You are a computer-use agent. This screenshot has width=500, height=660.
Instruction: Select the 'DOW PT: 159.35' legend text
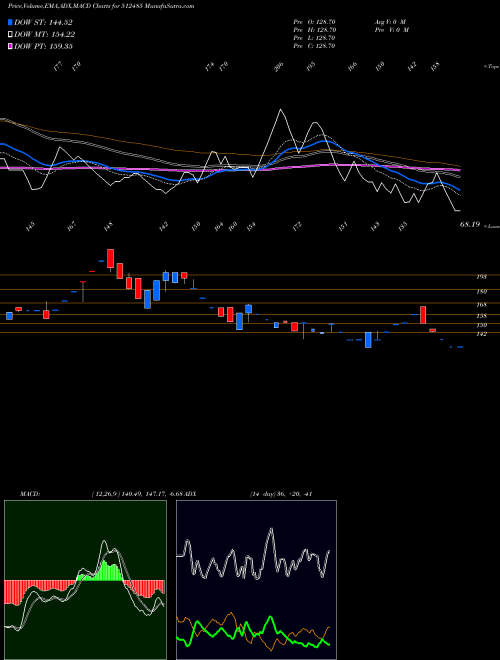(43, 46)
